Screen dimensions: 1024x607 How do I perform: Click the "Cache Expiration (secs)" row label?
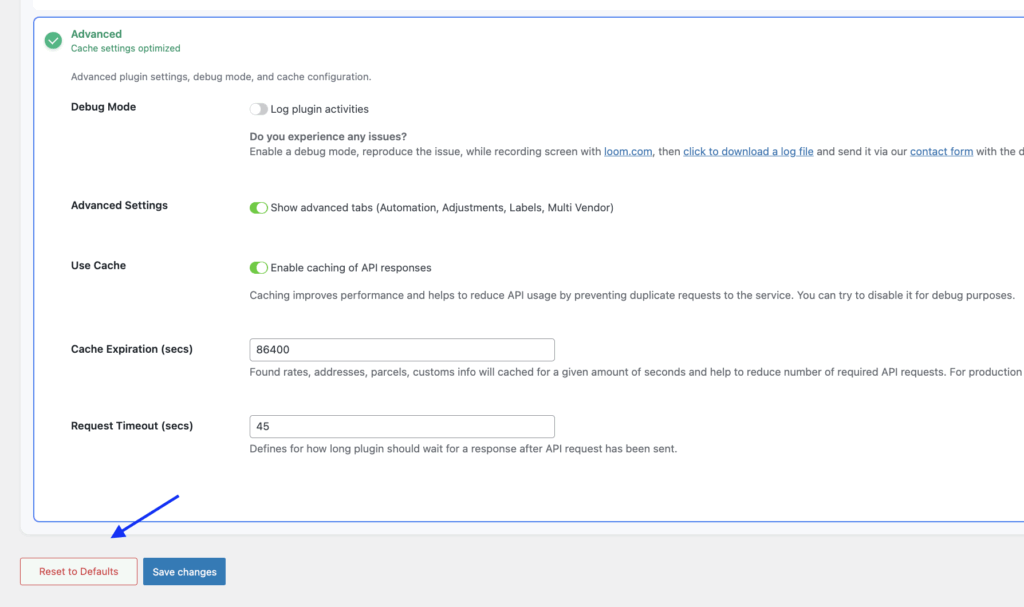pyautogui.click(x=131, y=349)
